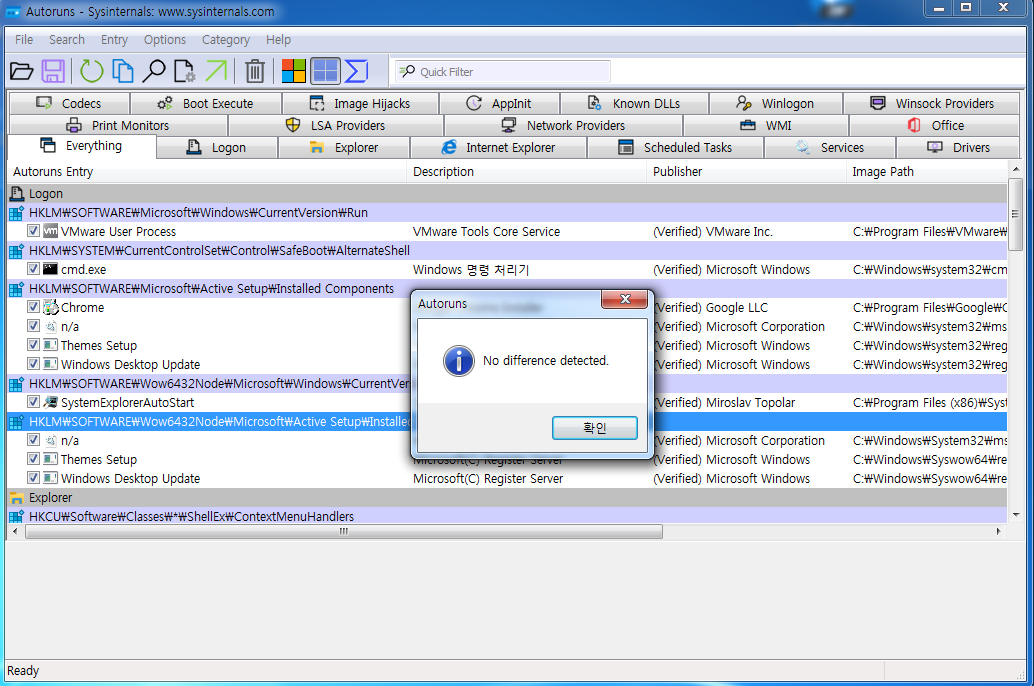Image resolution: width=1034 pixels, height=686 pixels.
Task: Open the Entry menu
Action: click(x=114, y=40)
